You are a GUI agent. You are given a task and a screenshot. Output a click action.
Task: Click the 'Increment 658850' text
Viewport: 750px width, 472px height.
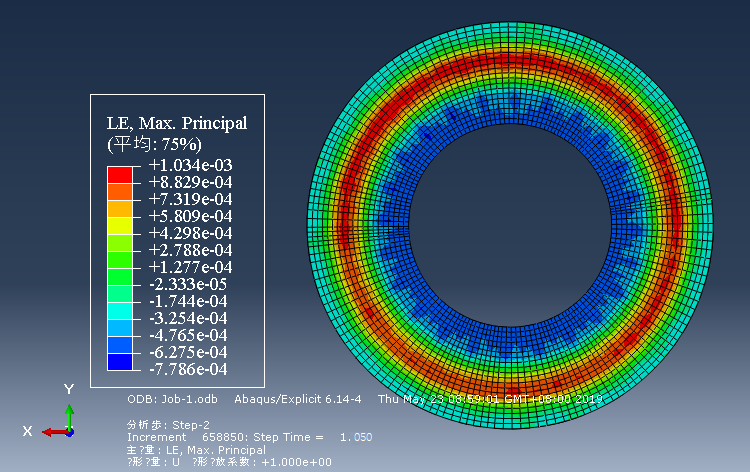(187, 438)
